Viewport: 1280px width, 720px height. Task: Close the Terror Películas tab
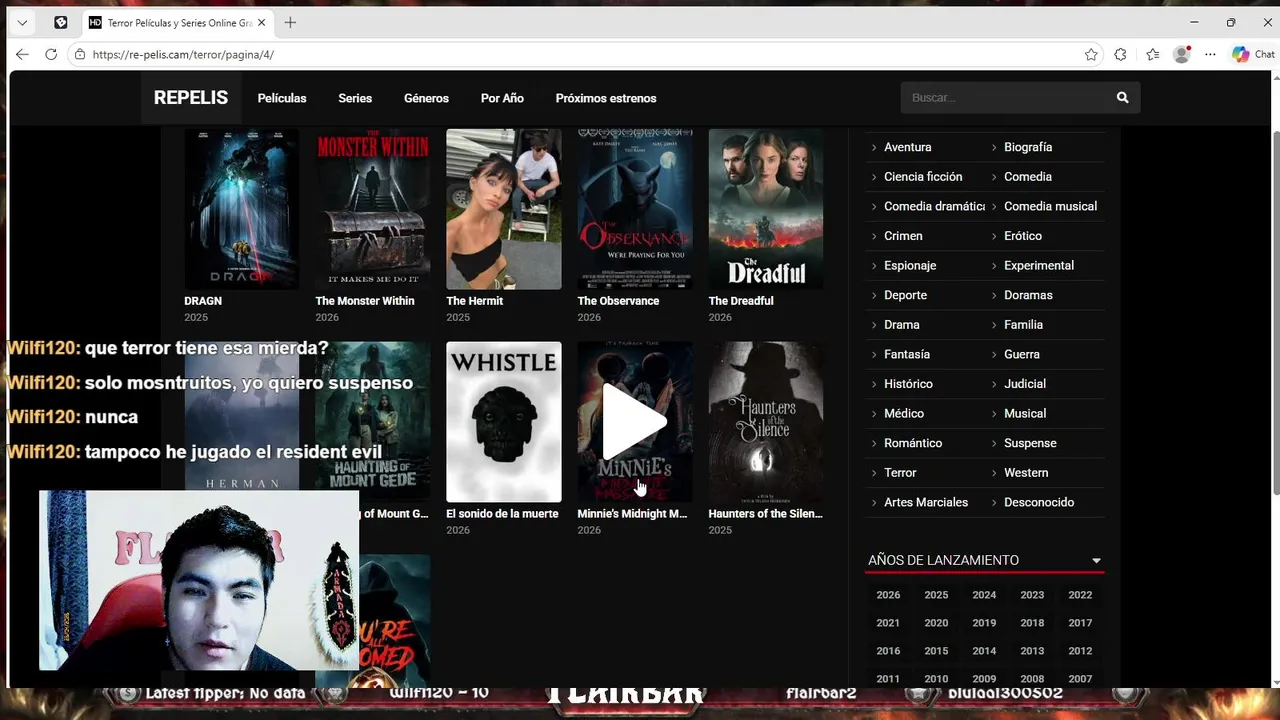pos(261,22)
